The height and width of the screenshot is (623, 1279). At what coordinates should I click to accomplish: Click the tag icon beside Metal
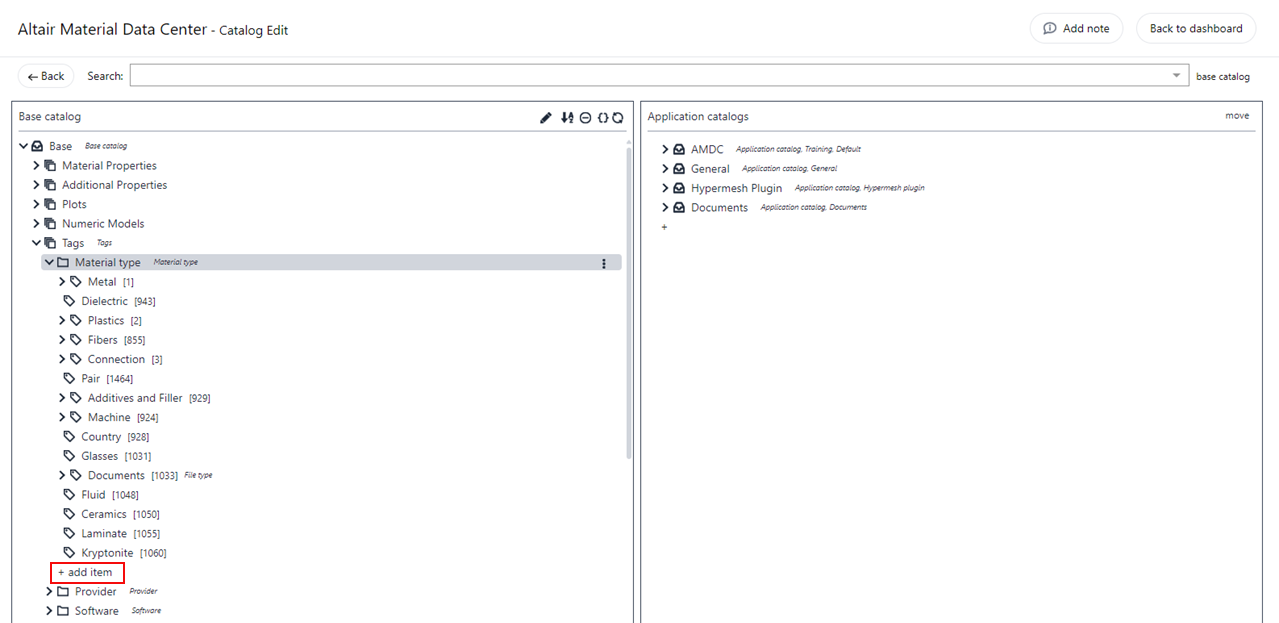coord(76,282)
